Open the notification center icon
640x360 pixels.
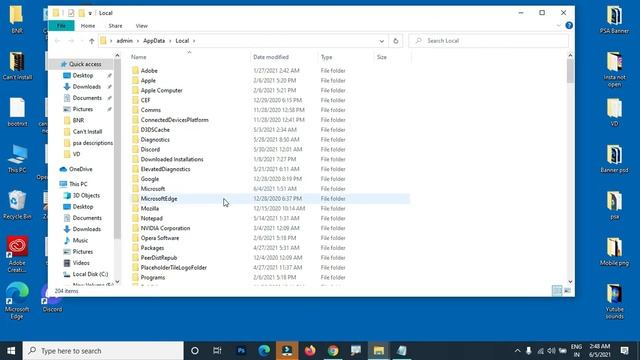(x=624, y=350)
